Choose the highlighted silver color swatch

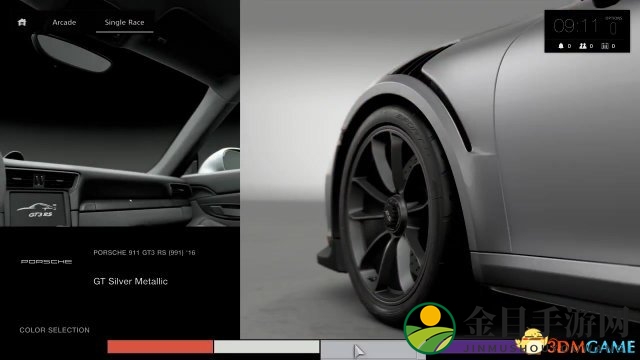click(373, 349)
